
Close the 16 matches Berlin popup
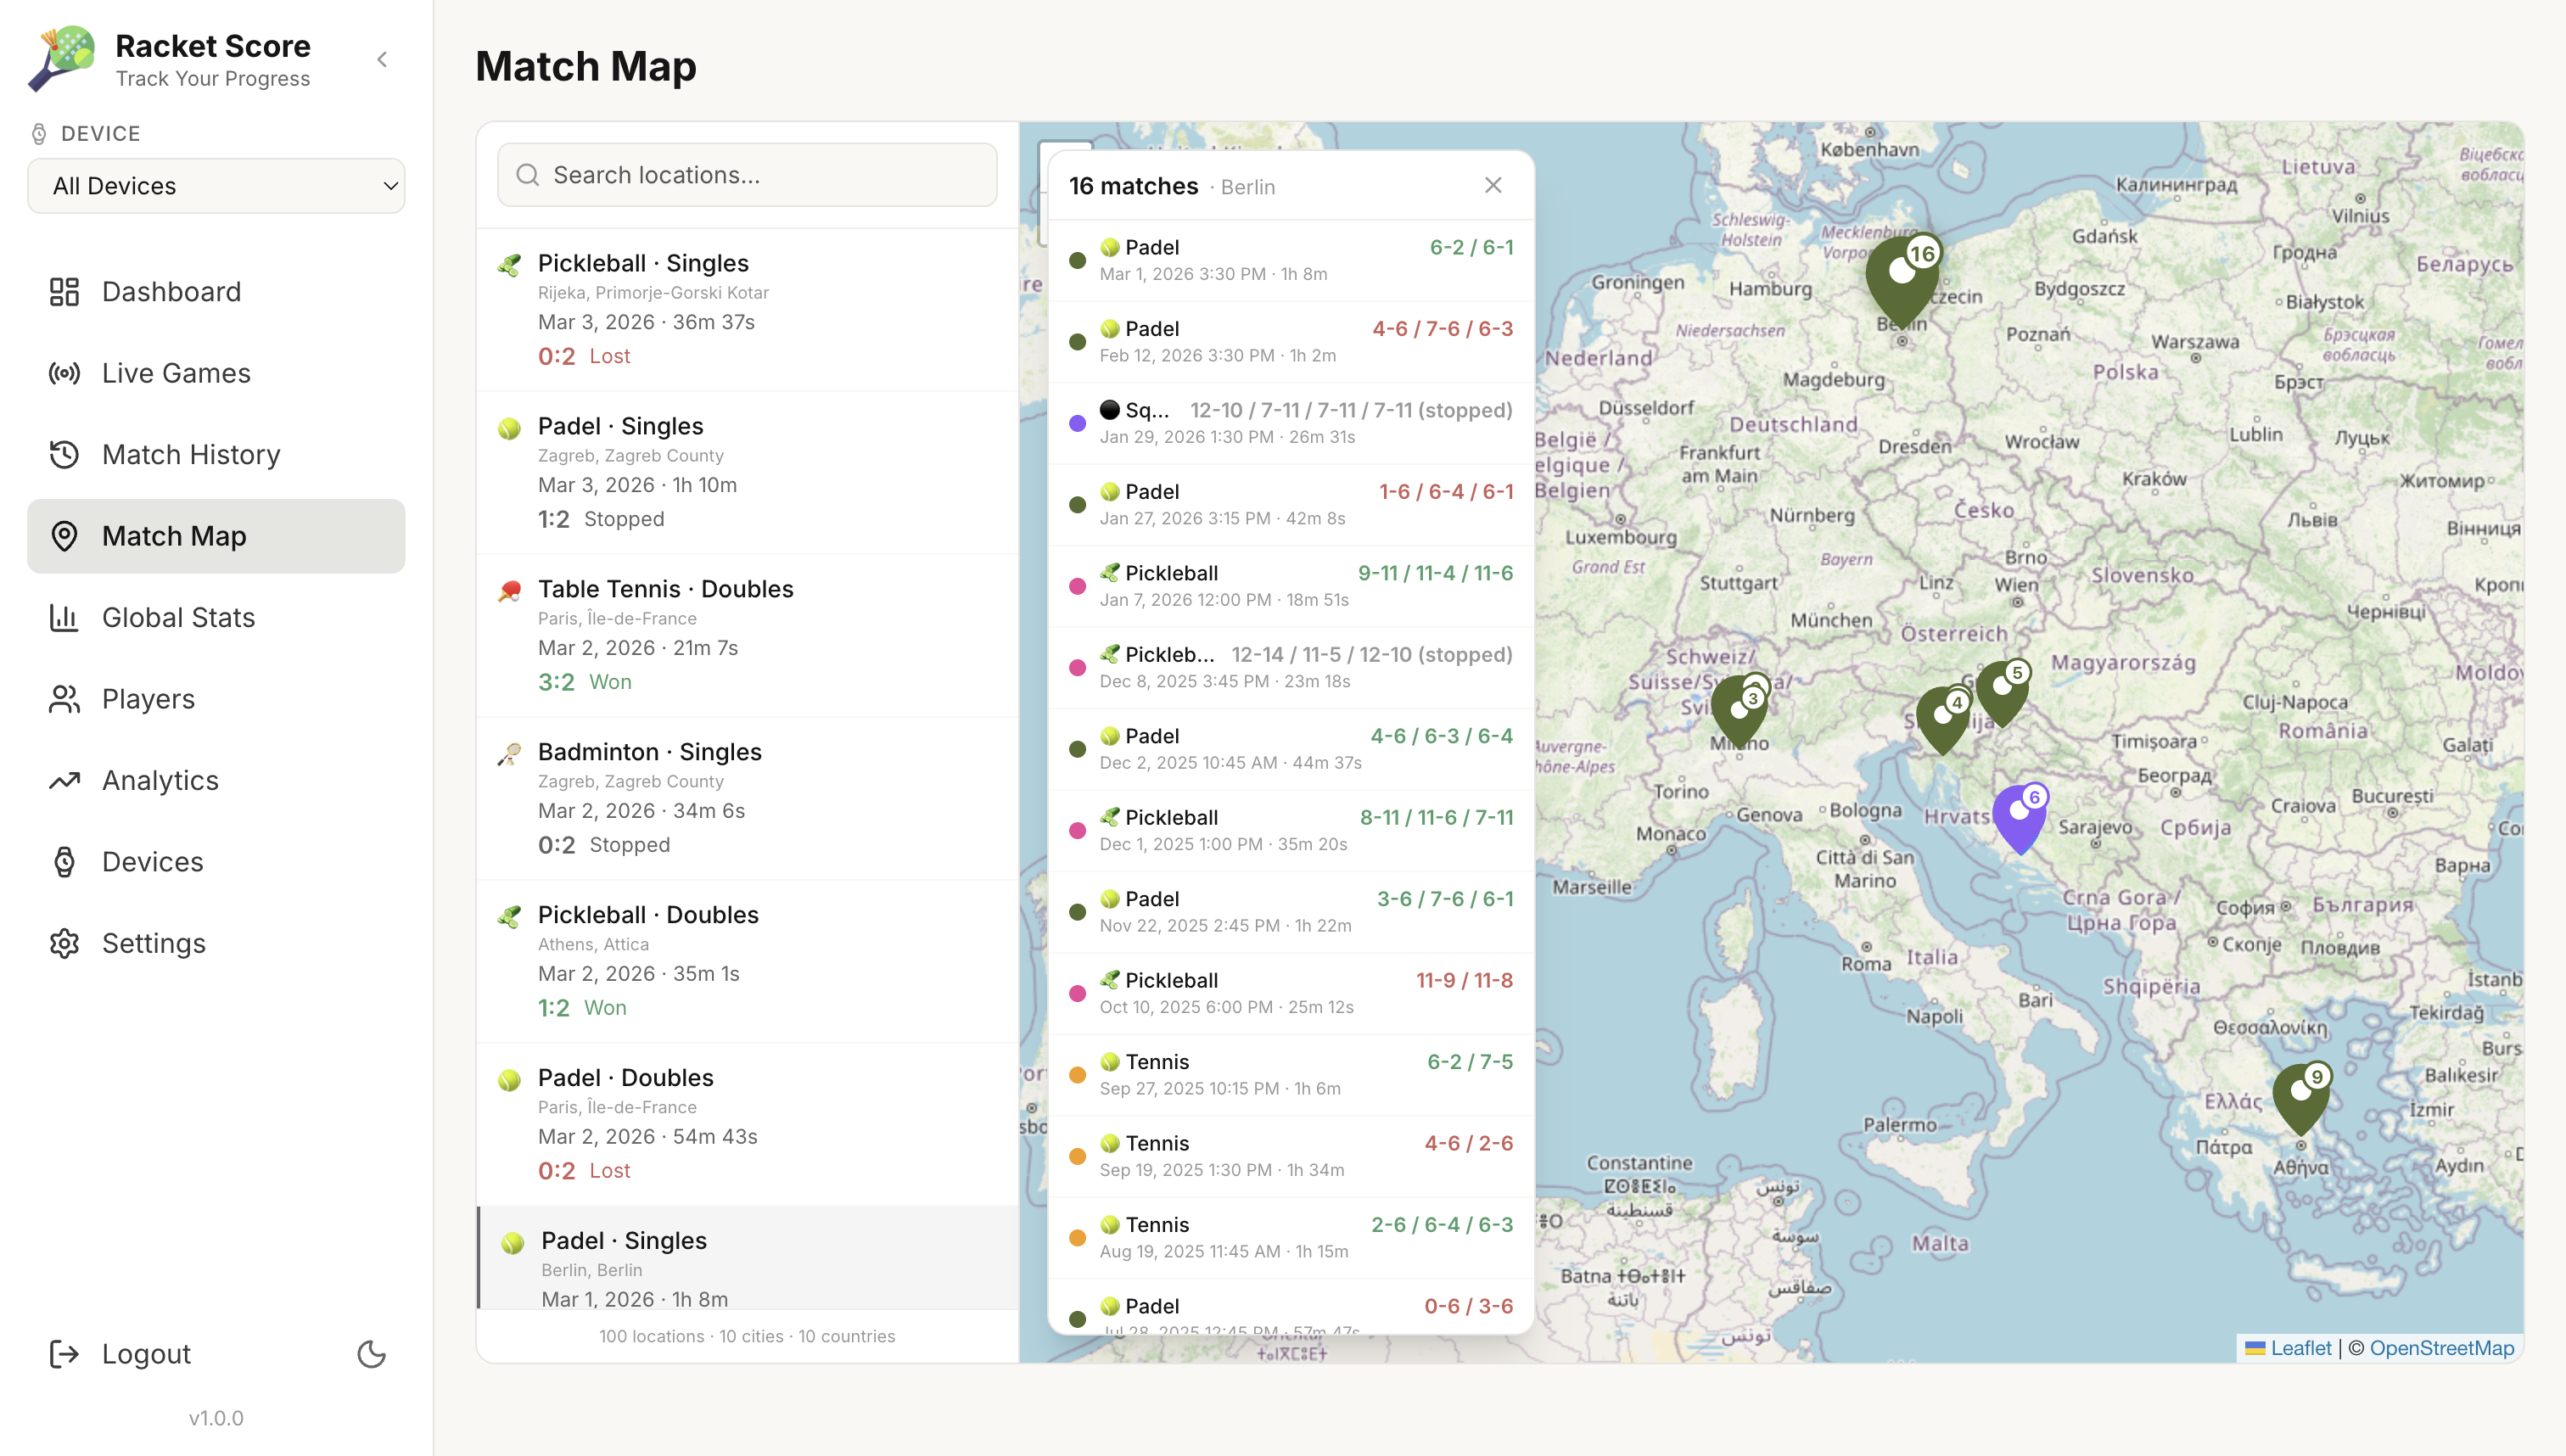(x=1492, y=185)
